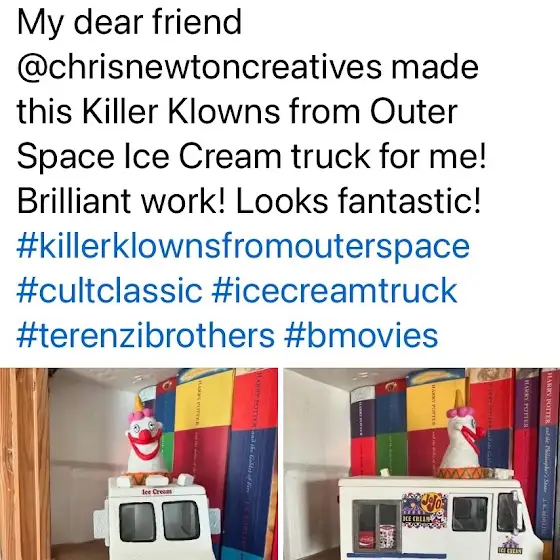This screenshot has width=560, height=560.
Task: Visit the #terenzibrothers hashtag page
Action: click(146, 336)
